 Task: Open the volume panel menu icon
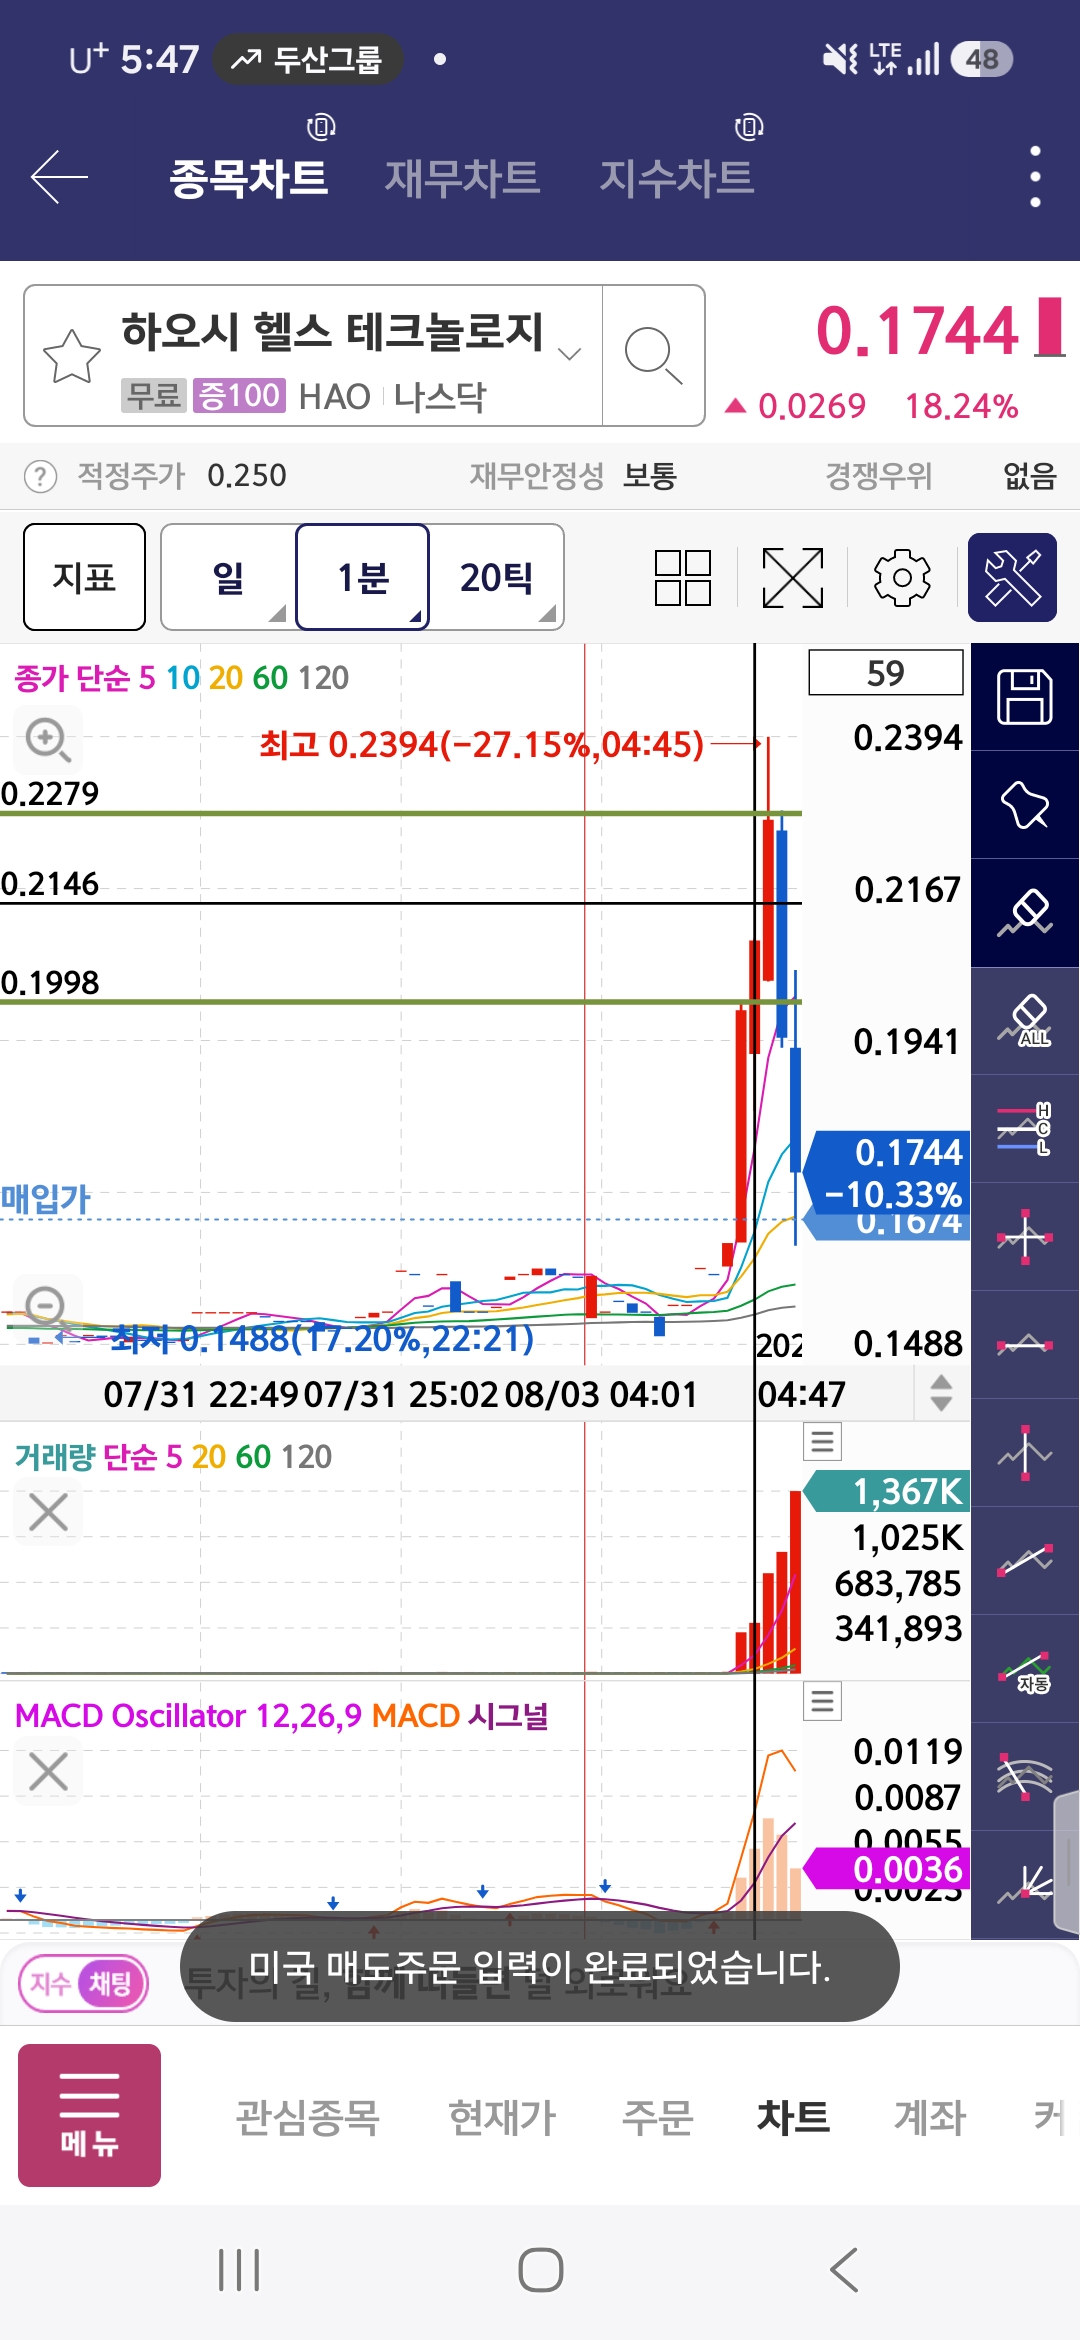coord(822,1442)
